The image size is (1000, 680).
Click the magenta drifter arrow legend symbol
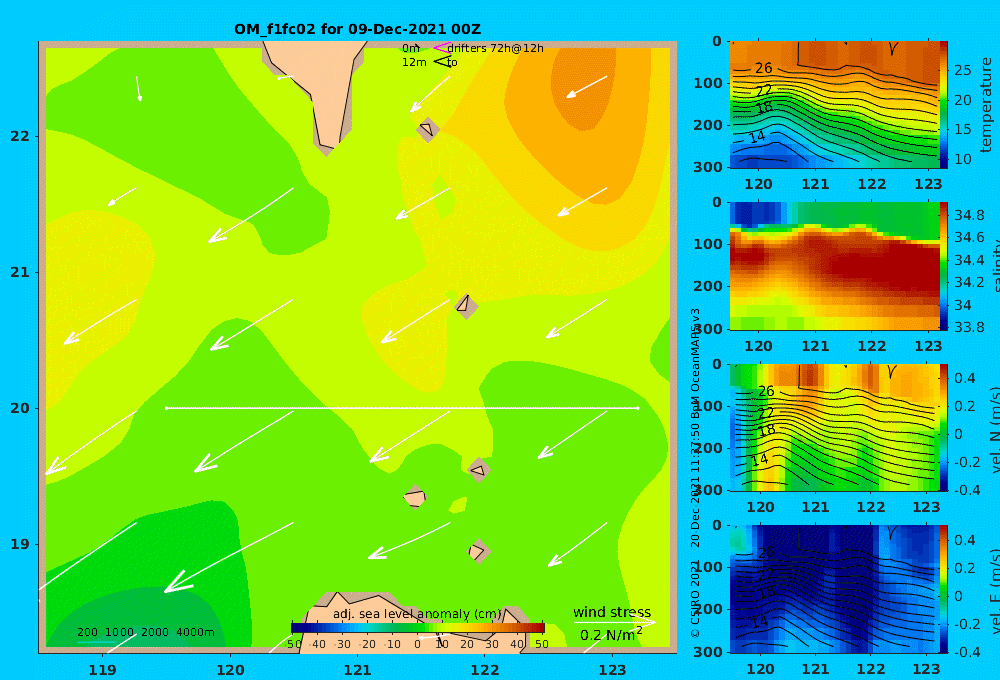click(441, 48)
